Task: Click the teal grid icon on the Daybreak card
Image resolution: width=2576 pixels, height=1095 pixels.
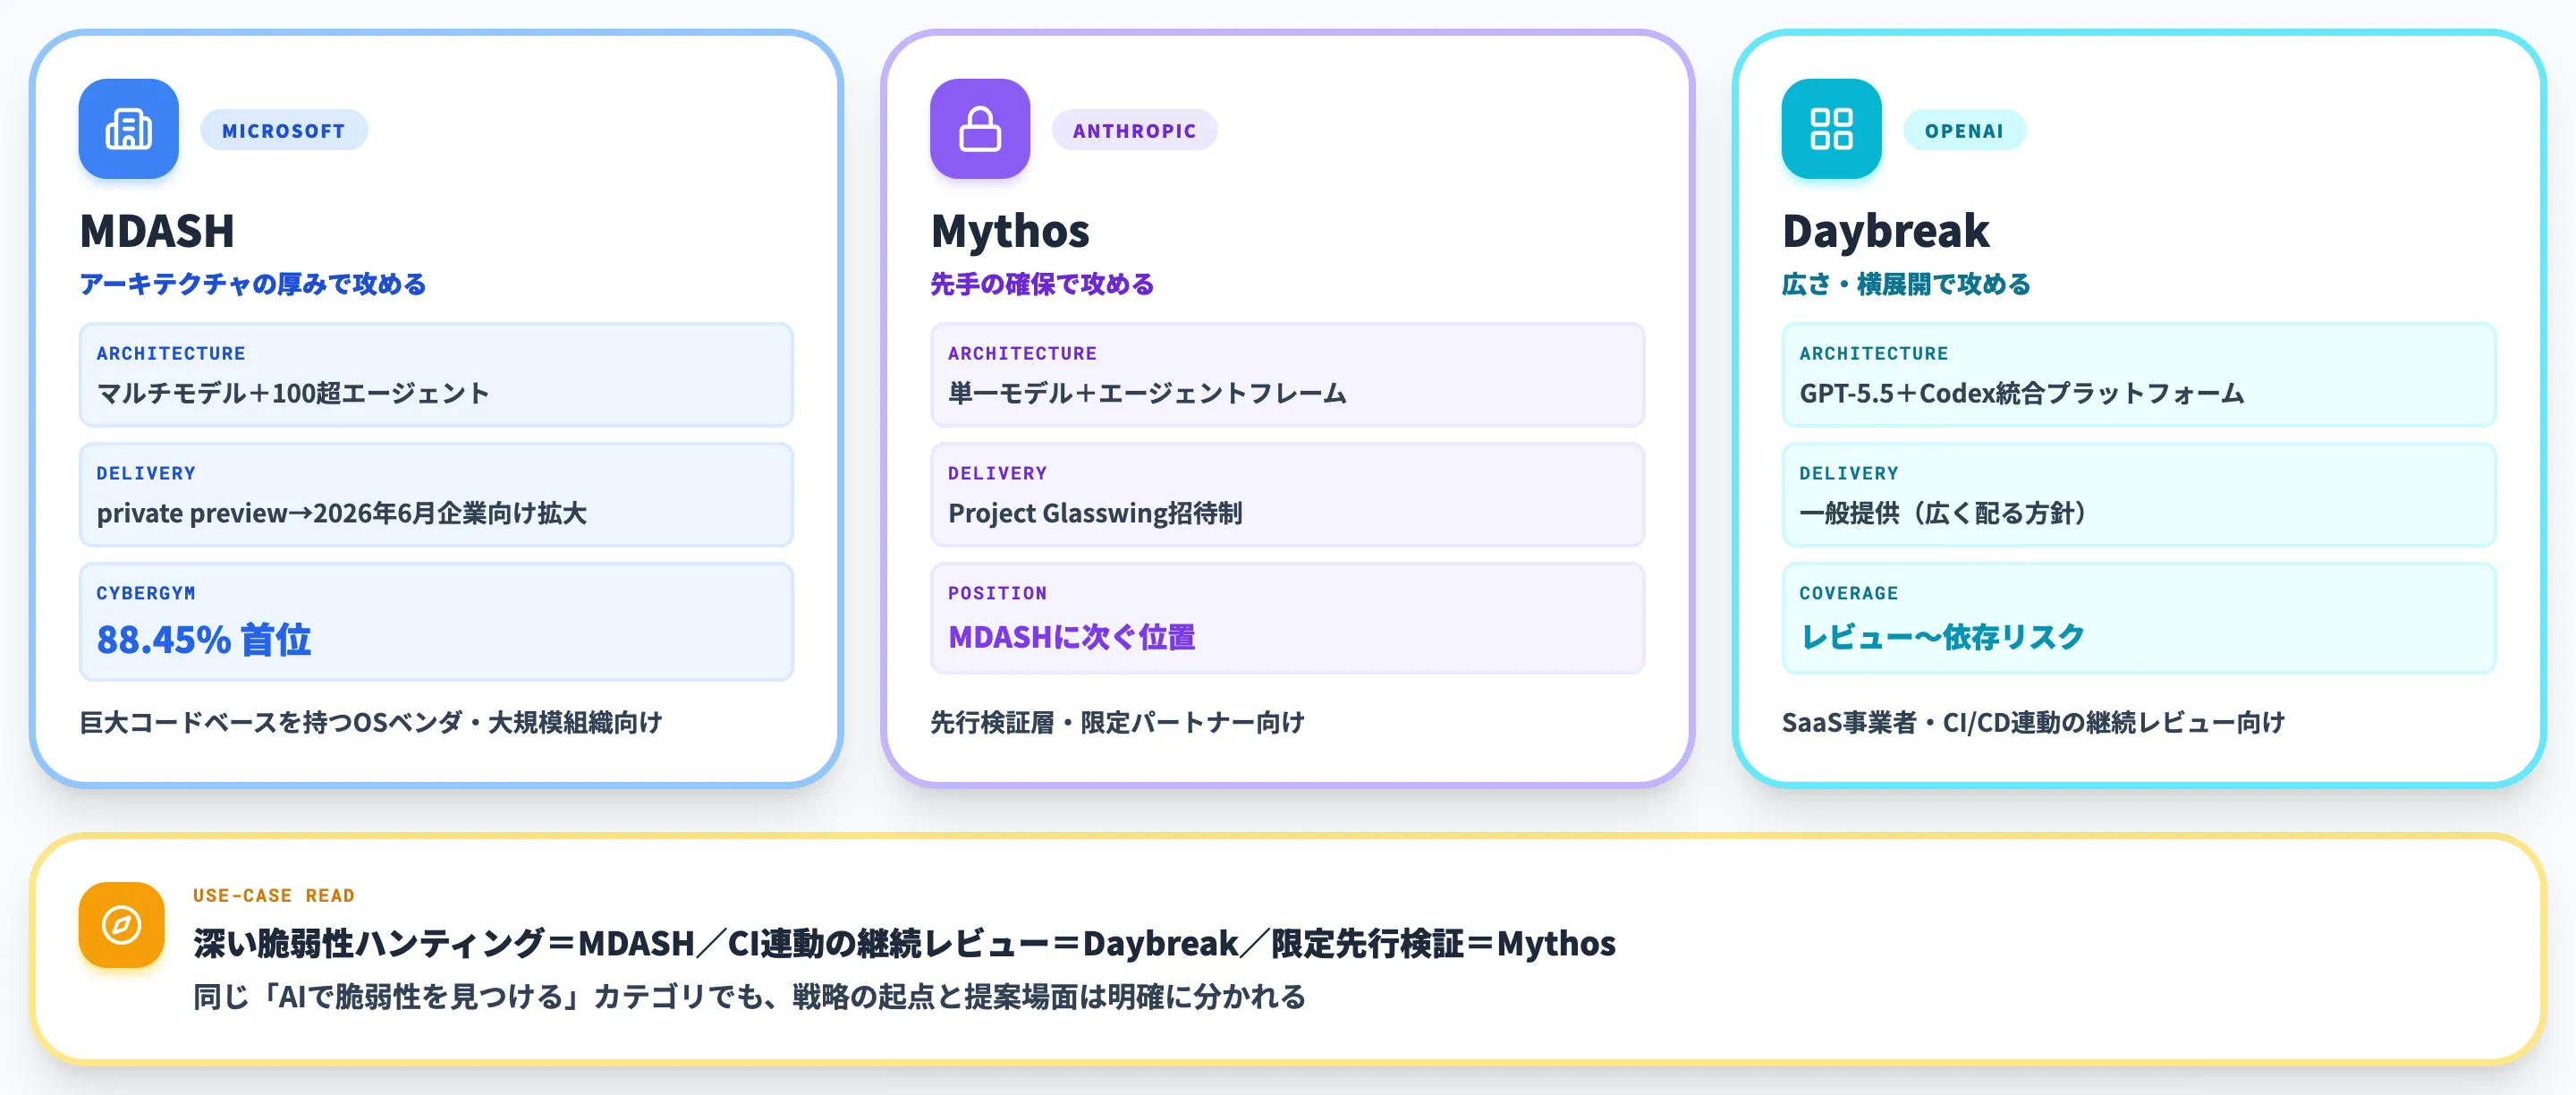Action: pyautogui.click(x=1831, y=129)
